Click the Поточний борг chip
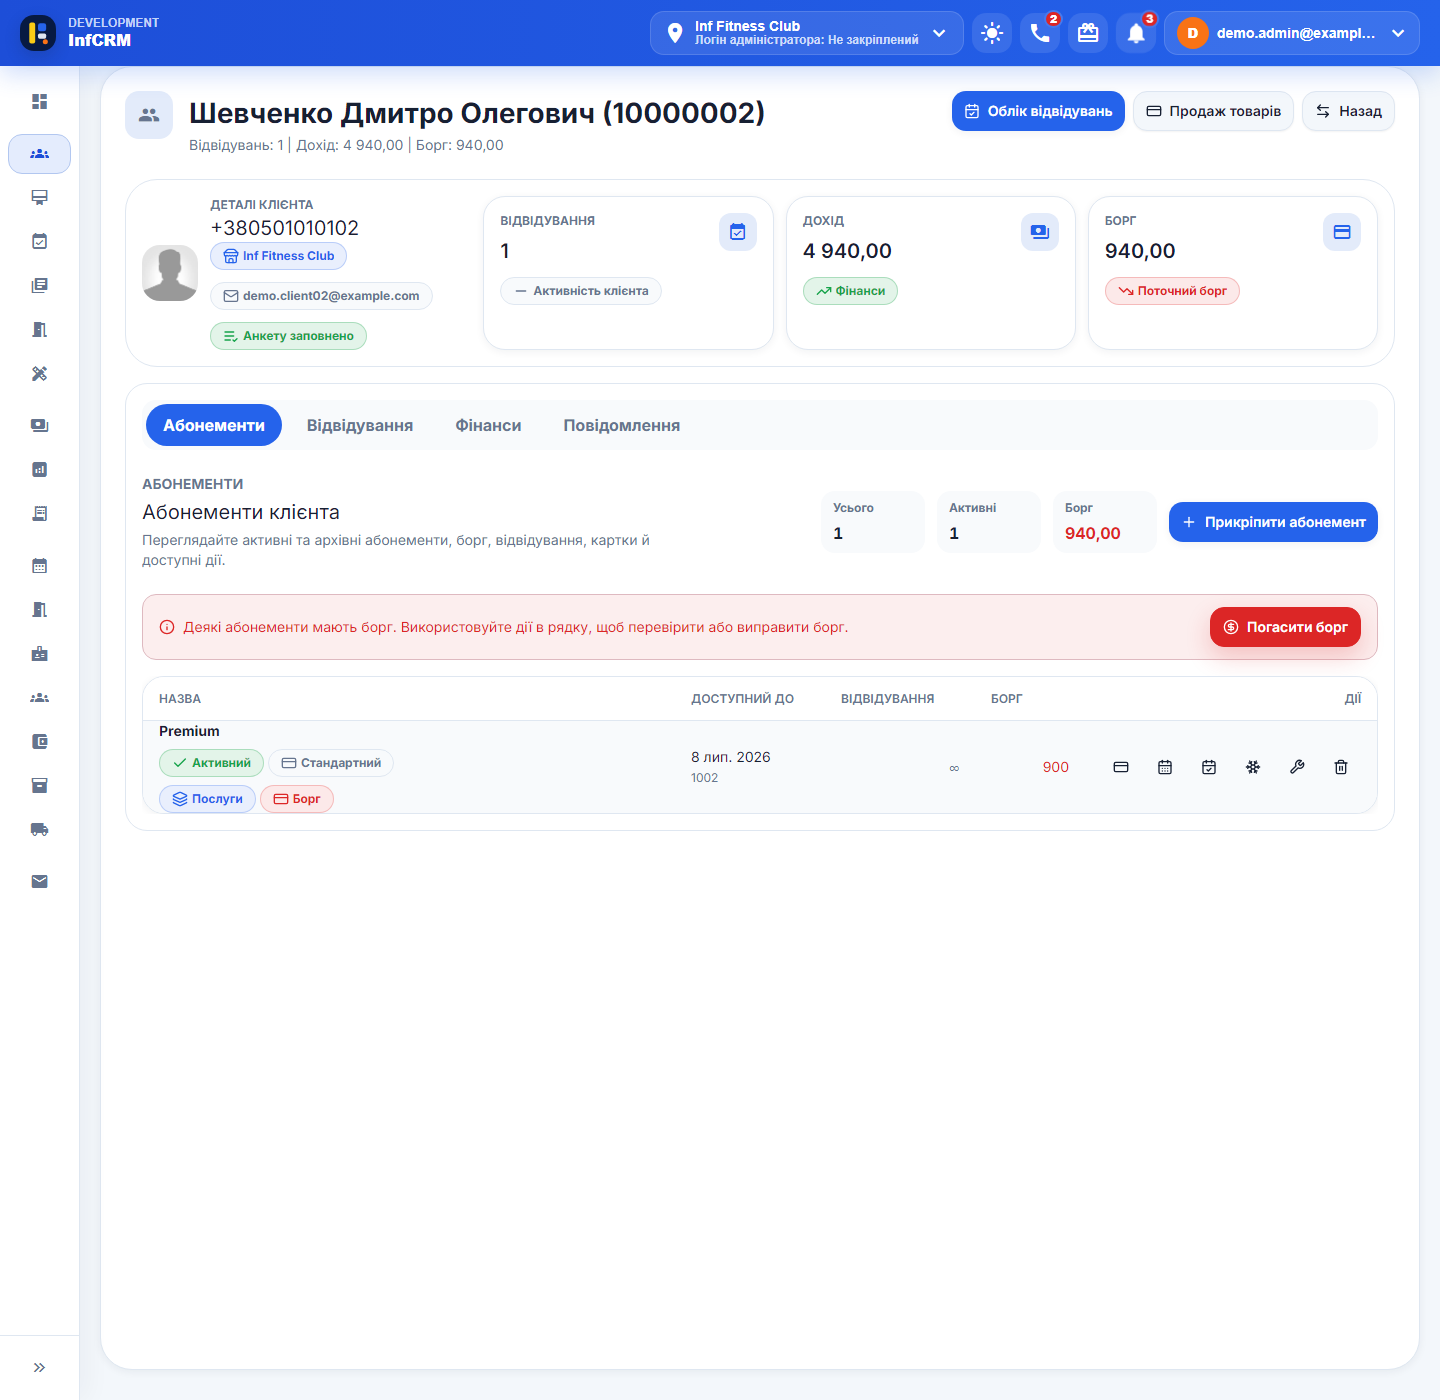The width and height of the screenshot is (1440, 1400). [1172, 291]
